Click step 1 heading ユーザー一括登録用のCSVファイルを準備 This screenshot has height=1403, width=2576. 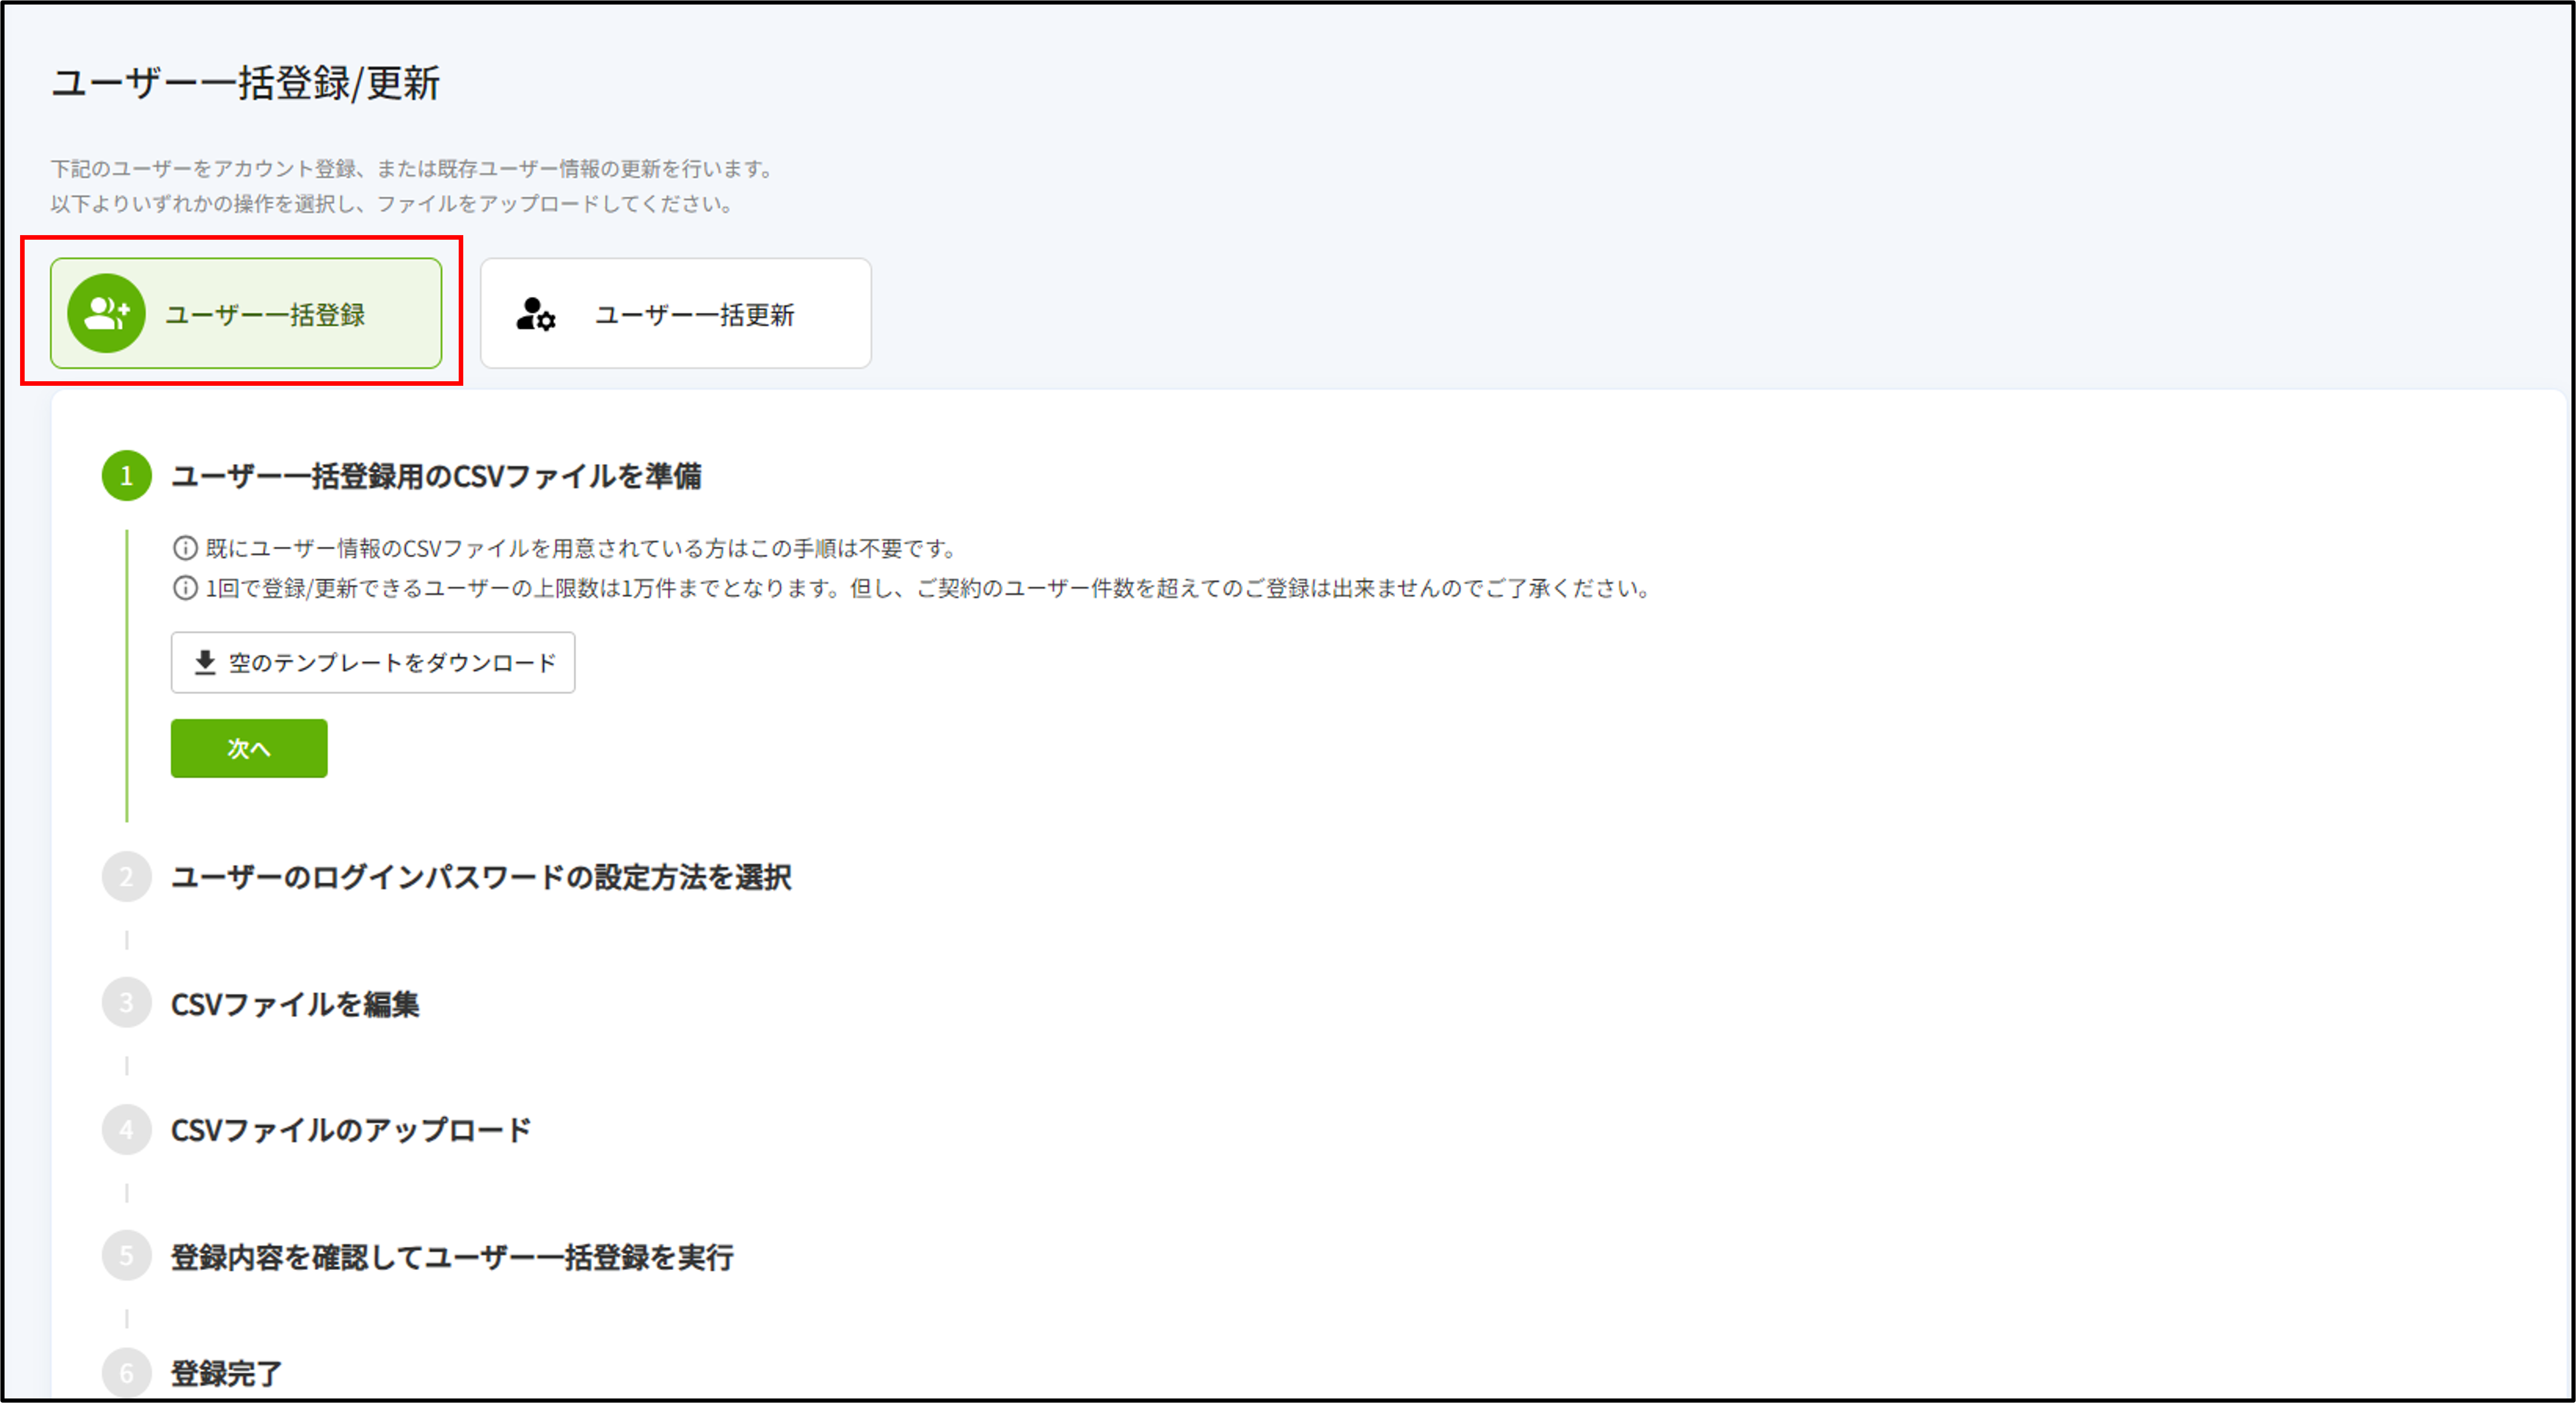(x=436, y=476)
